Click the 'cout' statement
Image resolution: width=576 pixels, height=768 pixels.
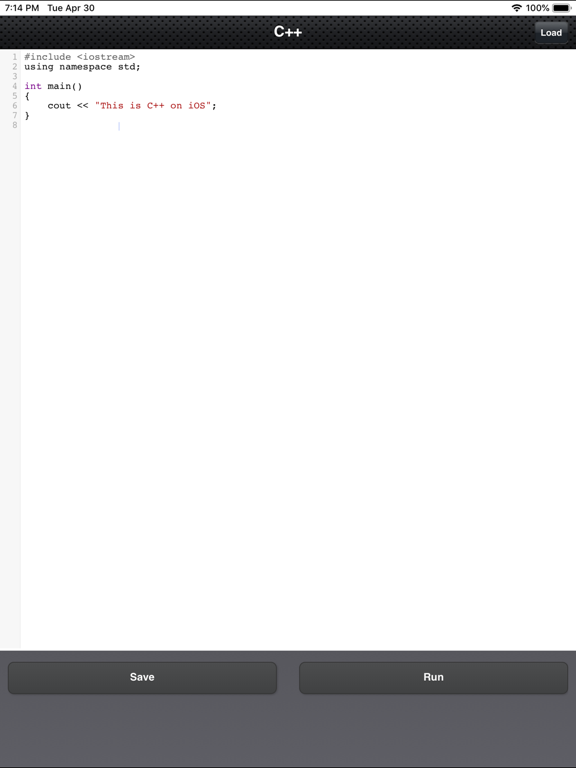coord(59,106)
